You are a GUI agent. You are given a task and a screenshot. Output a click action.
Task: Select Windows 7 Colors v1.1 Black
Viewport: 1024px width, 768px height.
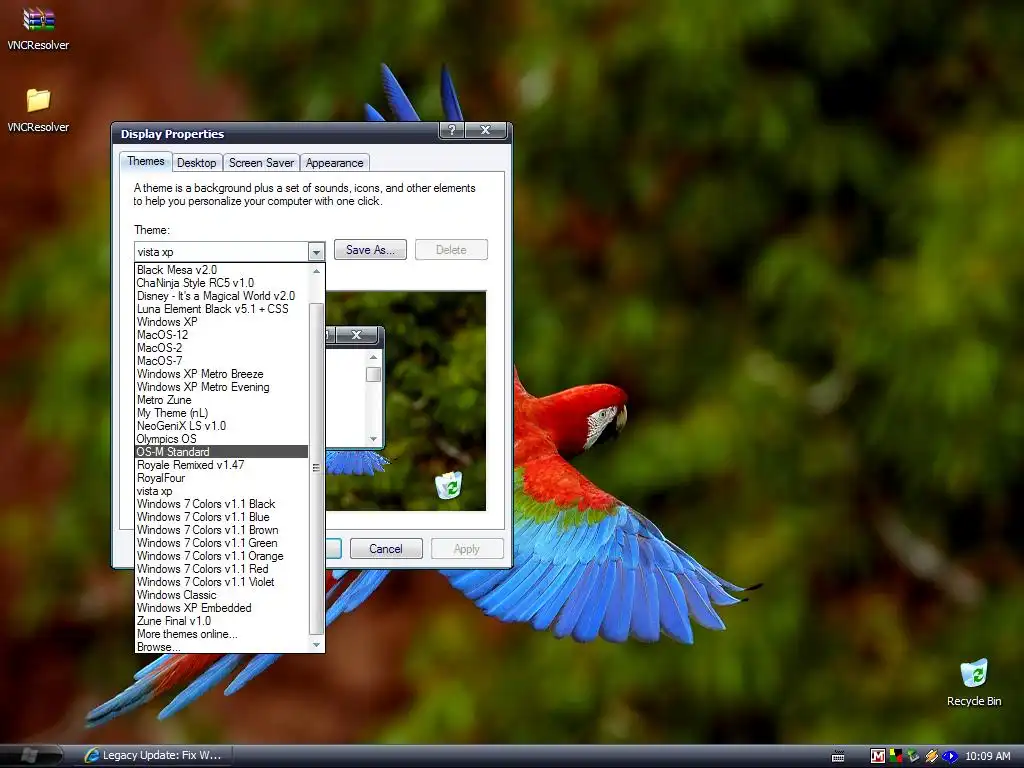[x=221, y=504]
